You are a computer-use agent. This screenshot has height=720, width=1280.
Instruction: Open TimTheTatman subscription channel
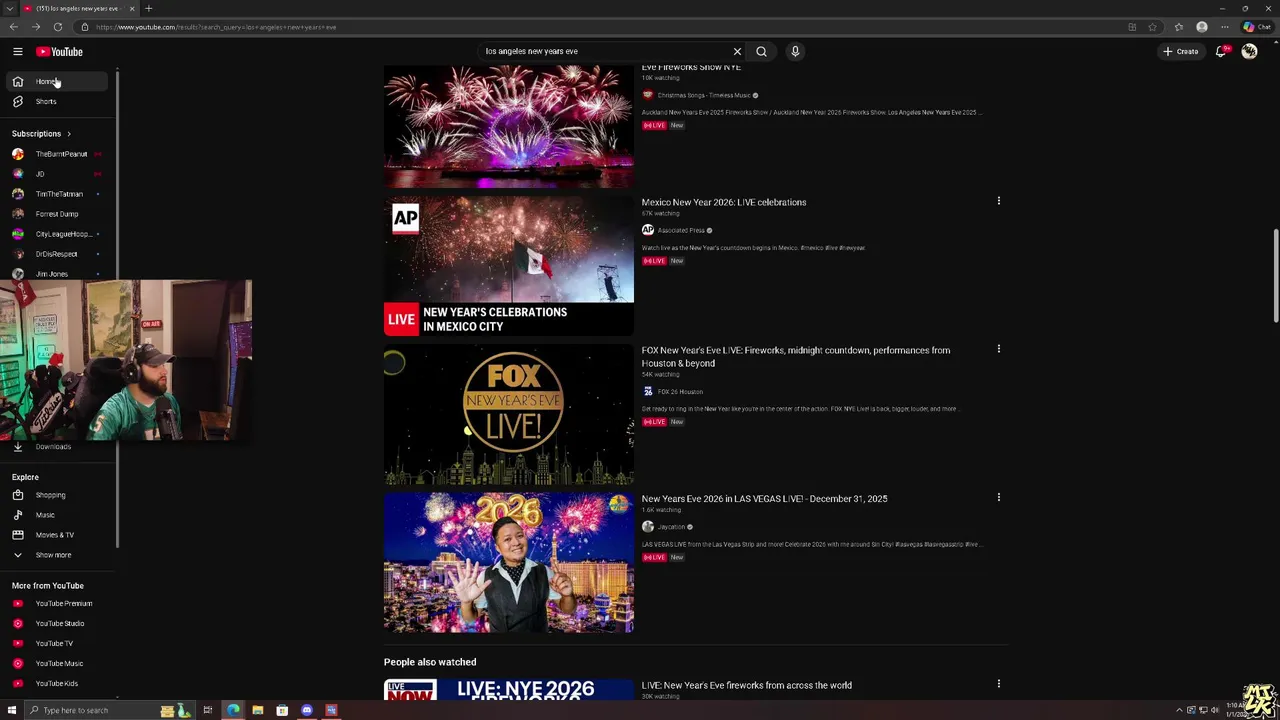click(58, 194)
